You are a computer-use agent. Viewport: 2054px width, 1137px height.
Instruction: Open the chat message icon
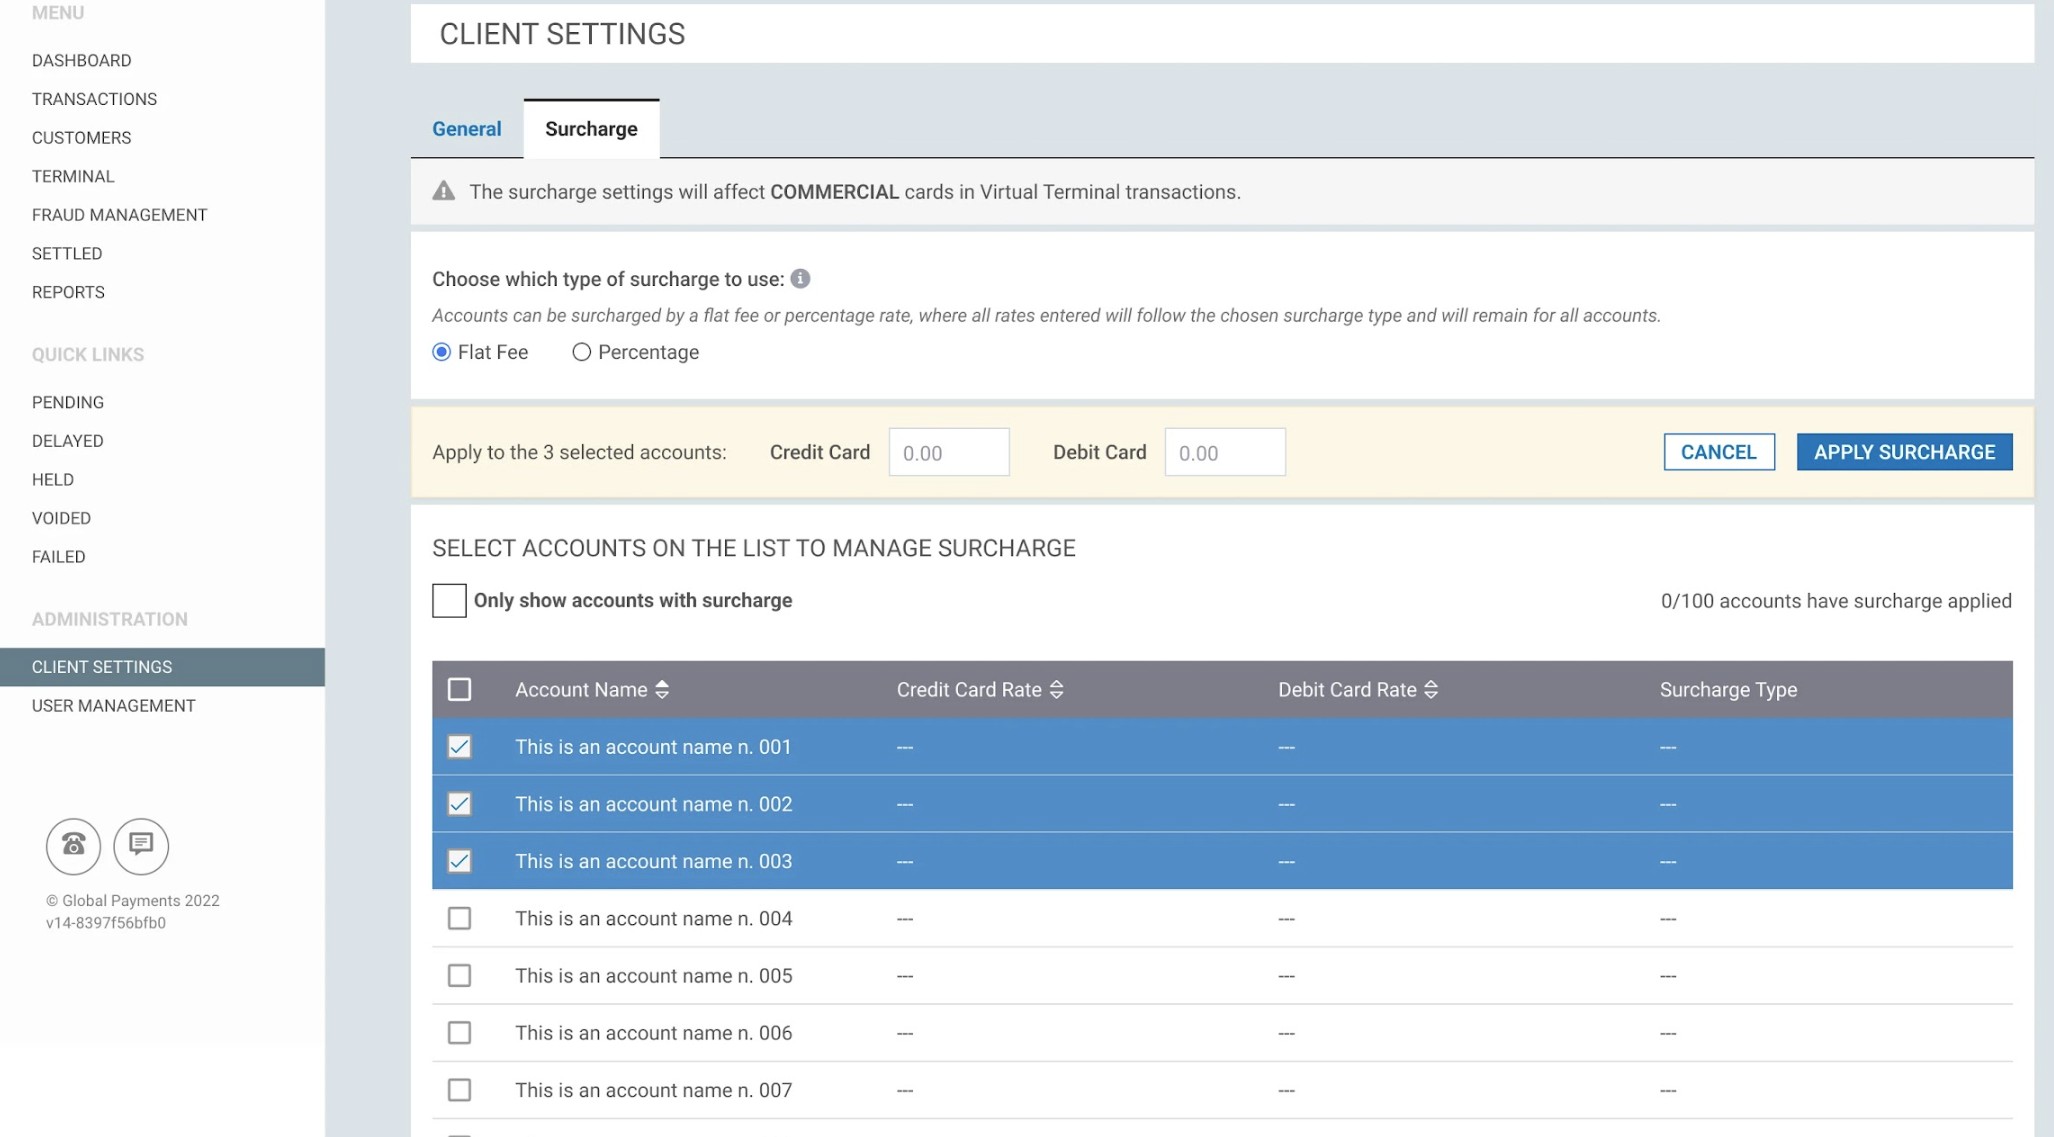coord(141,846)
